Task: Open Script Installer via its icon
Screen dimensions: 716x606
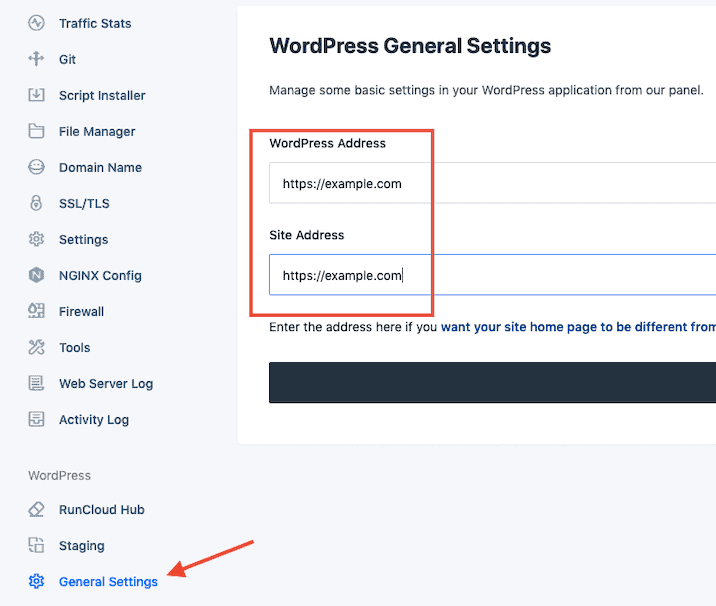Action: (x=37, y=95)
